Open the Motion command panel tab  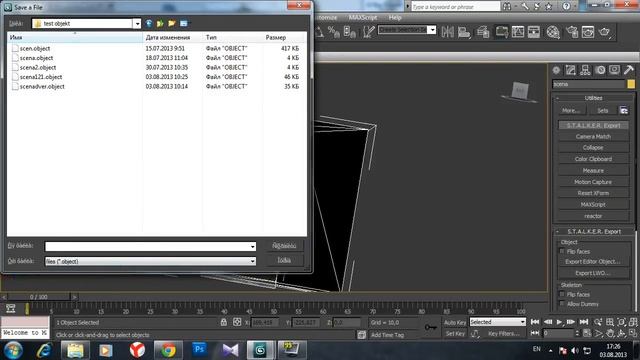[600, 70]
